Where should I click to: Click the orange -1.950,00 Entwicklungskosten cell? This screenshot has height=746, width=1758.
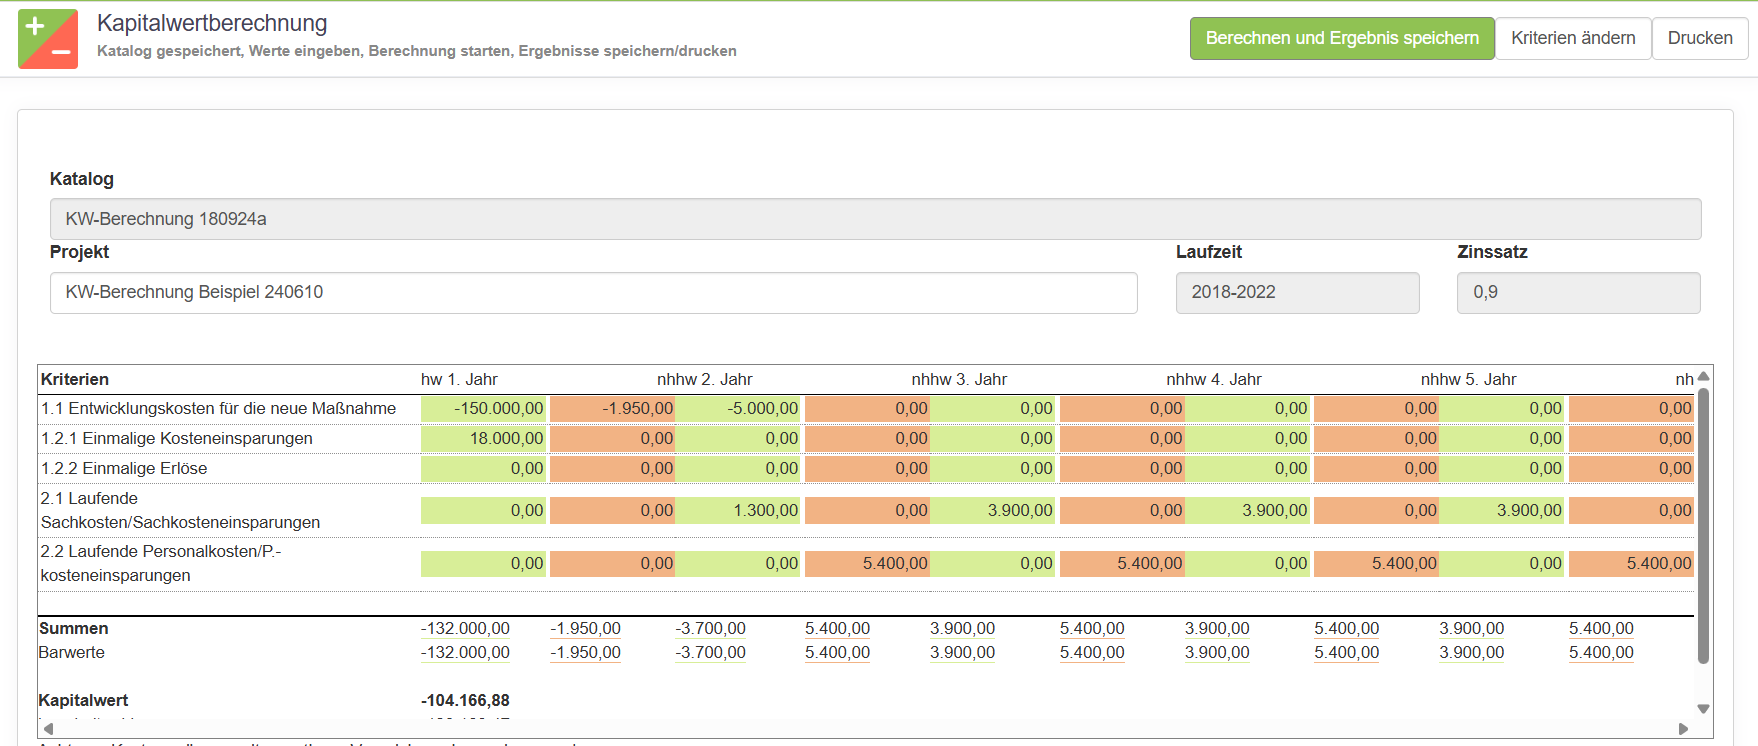(612, 409)
